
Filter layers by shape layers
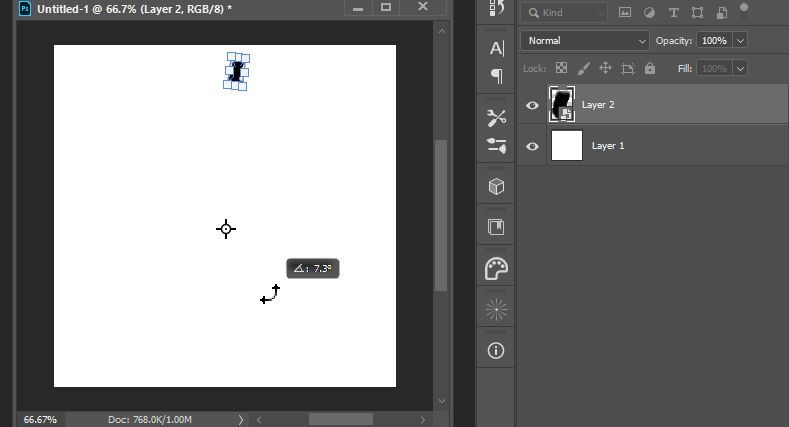point(697,13)
